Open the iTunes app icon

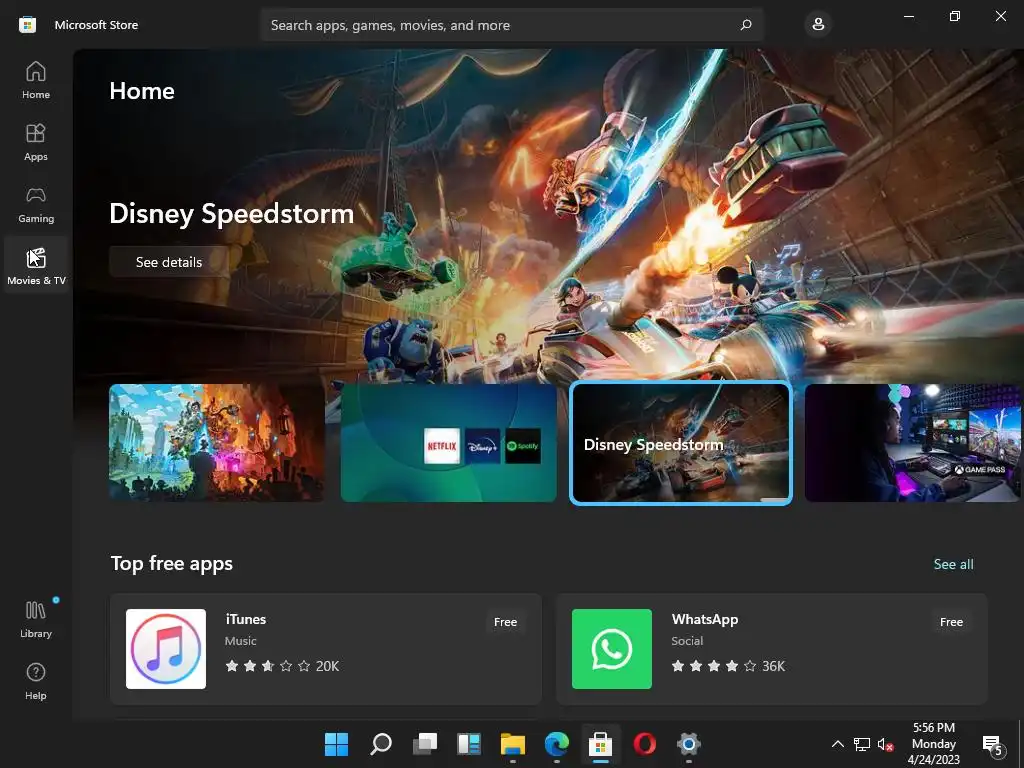tap(166, 649)
